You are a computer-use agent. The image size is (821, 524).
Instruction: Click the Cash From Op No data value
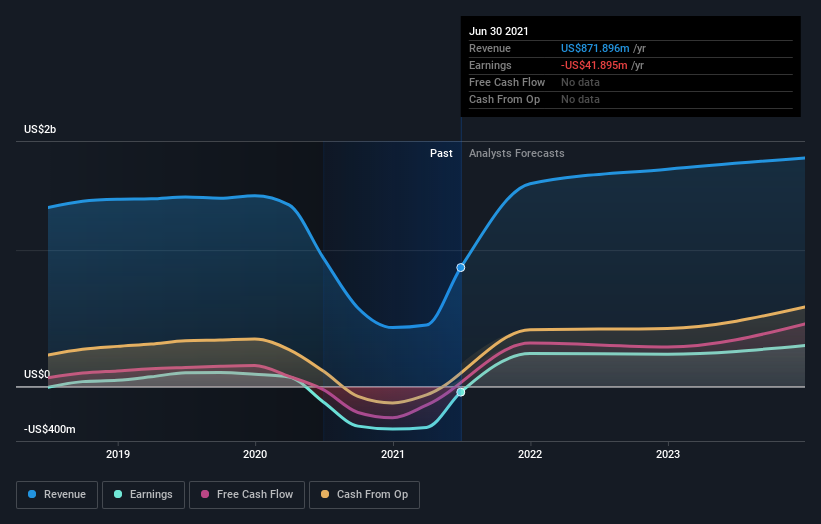pos(580,99)
